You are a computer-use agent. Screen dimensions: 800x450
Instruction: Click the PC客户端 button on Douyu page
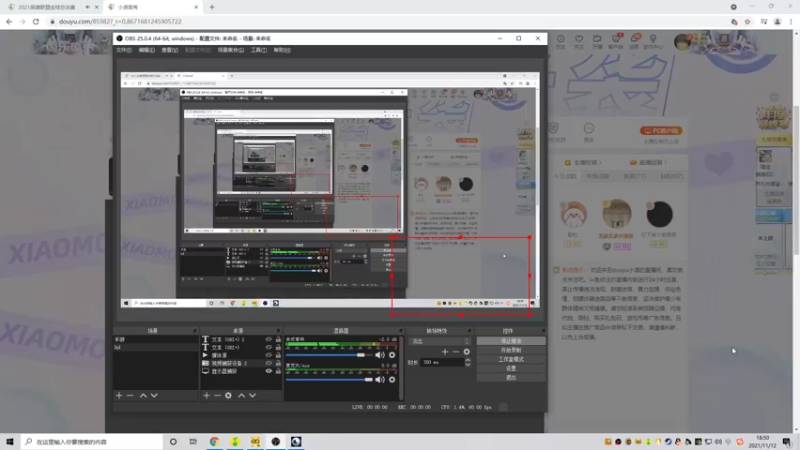tap(661, 131)
